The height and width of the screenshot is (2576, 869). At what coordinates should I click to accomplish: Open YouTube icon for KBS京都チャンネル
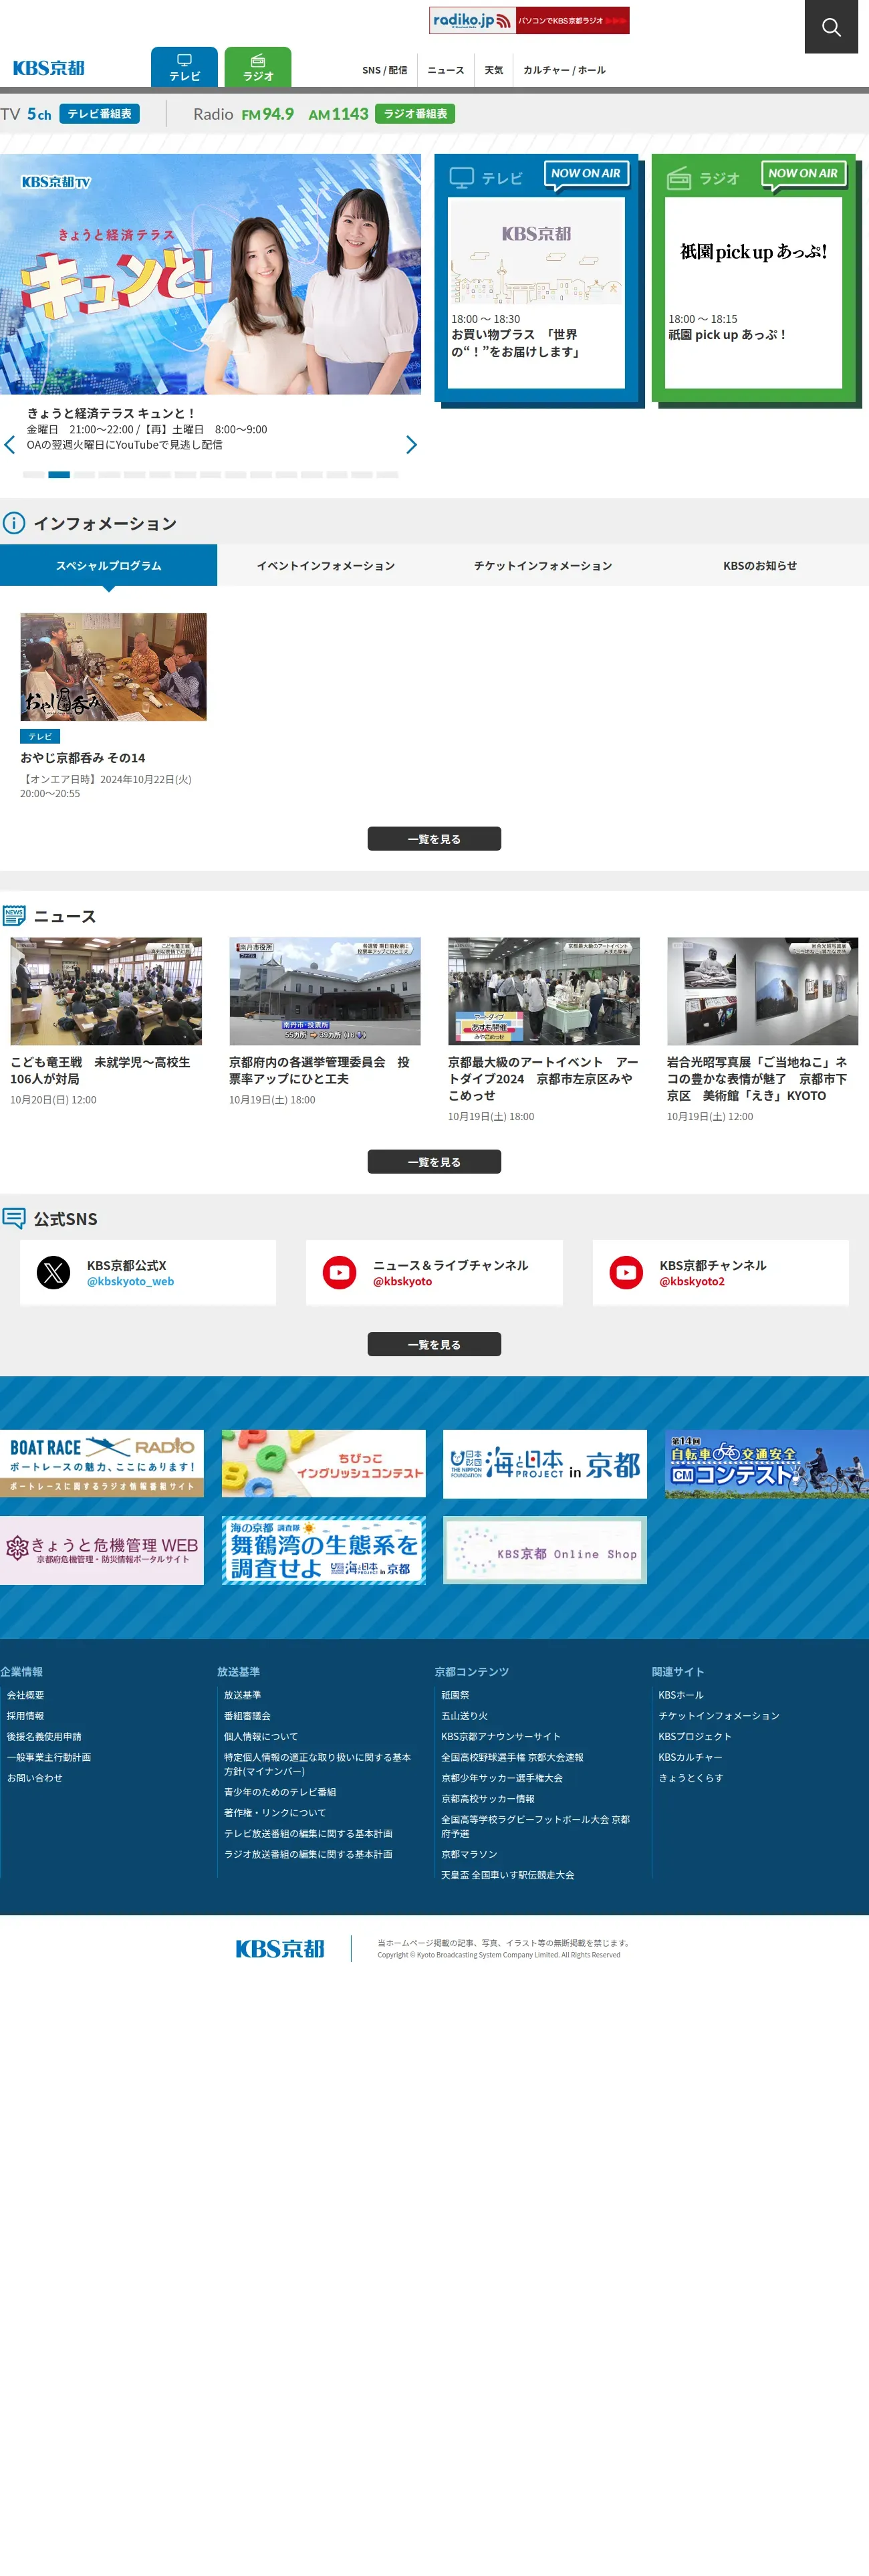pyautogui.click(x=627, y=1273)
